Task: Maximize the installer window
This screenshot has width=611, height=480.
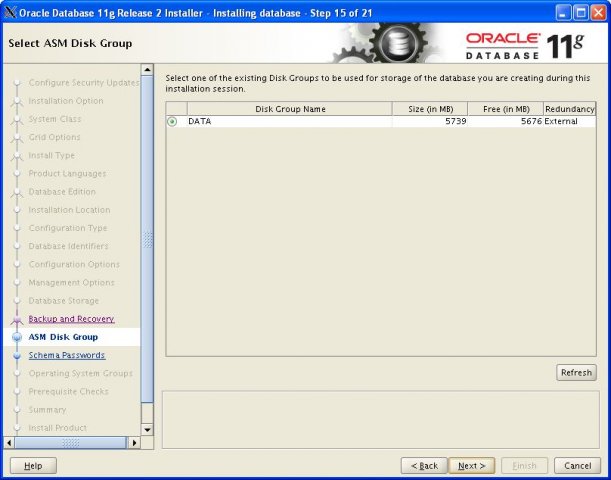Action: coord(581,13)
